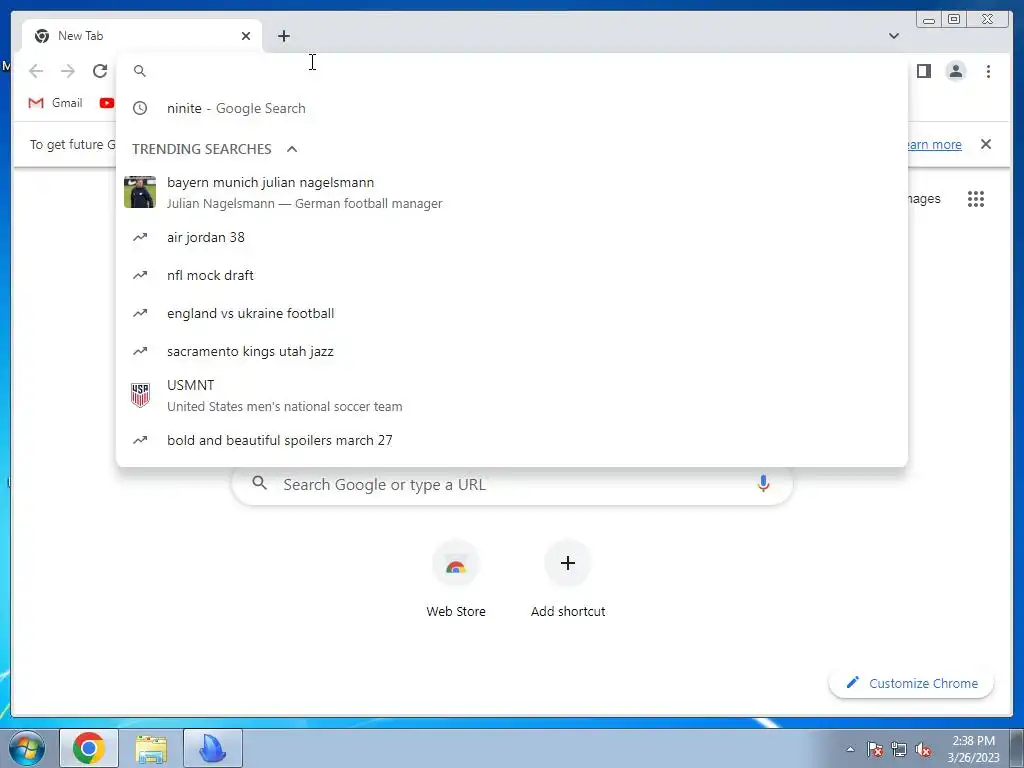
Task: Click the Images link at top right
Action: [925, 199]
